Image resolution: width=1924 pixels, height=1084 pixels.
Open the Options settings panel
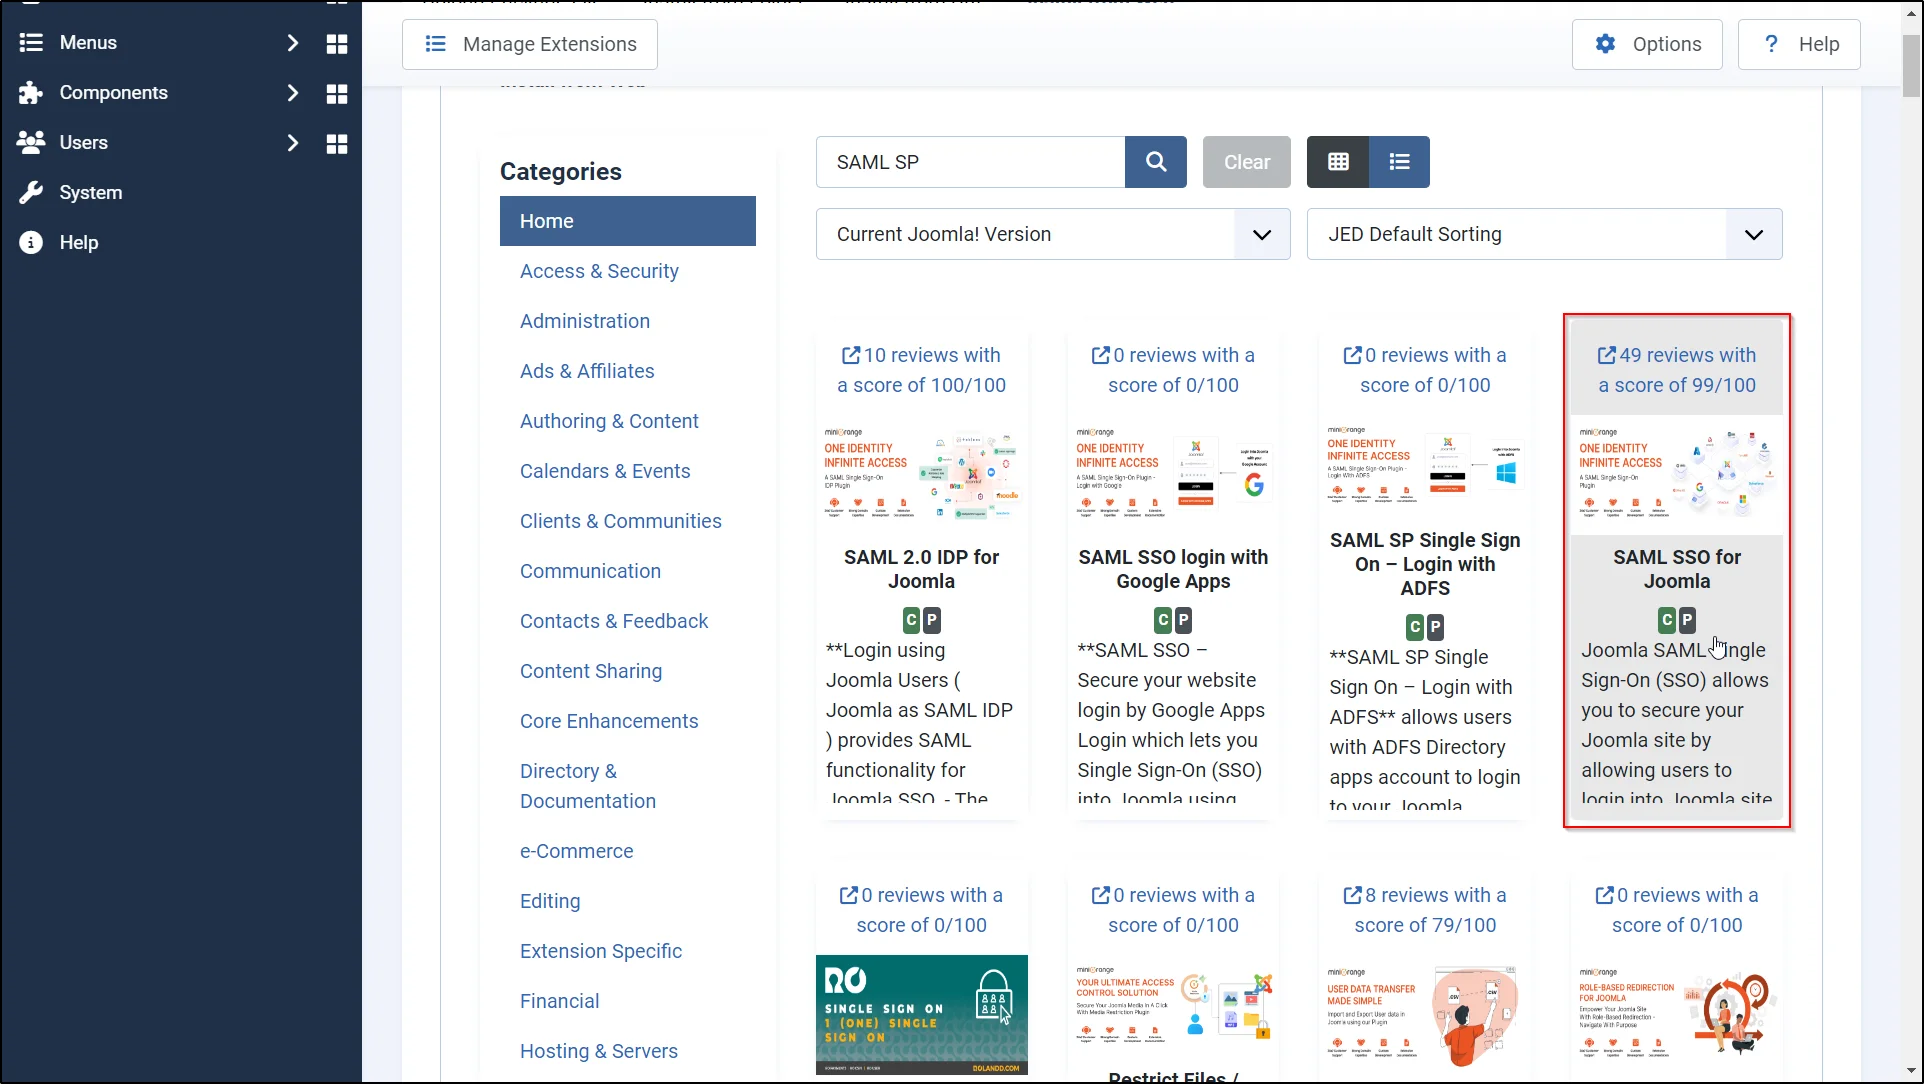[x=1648, y=44]
